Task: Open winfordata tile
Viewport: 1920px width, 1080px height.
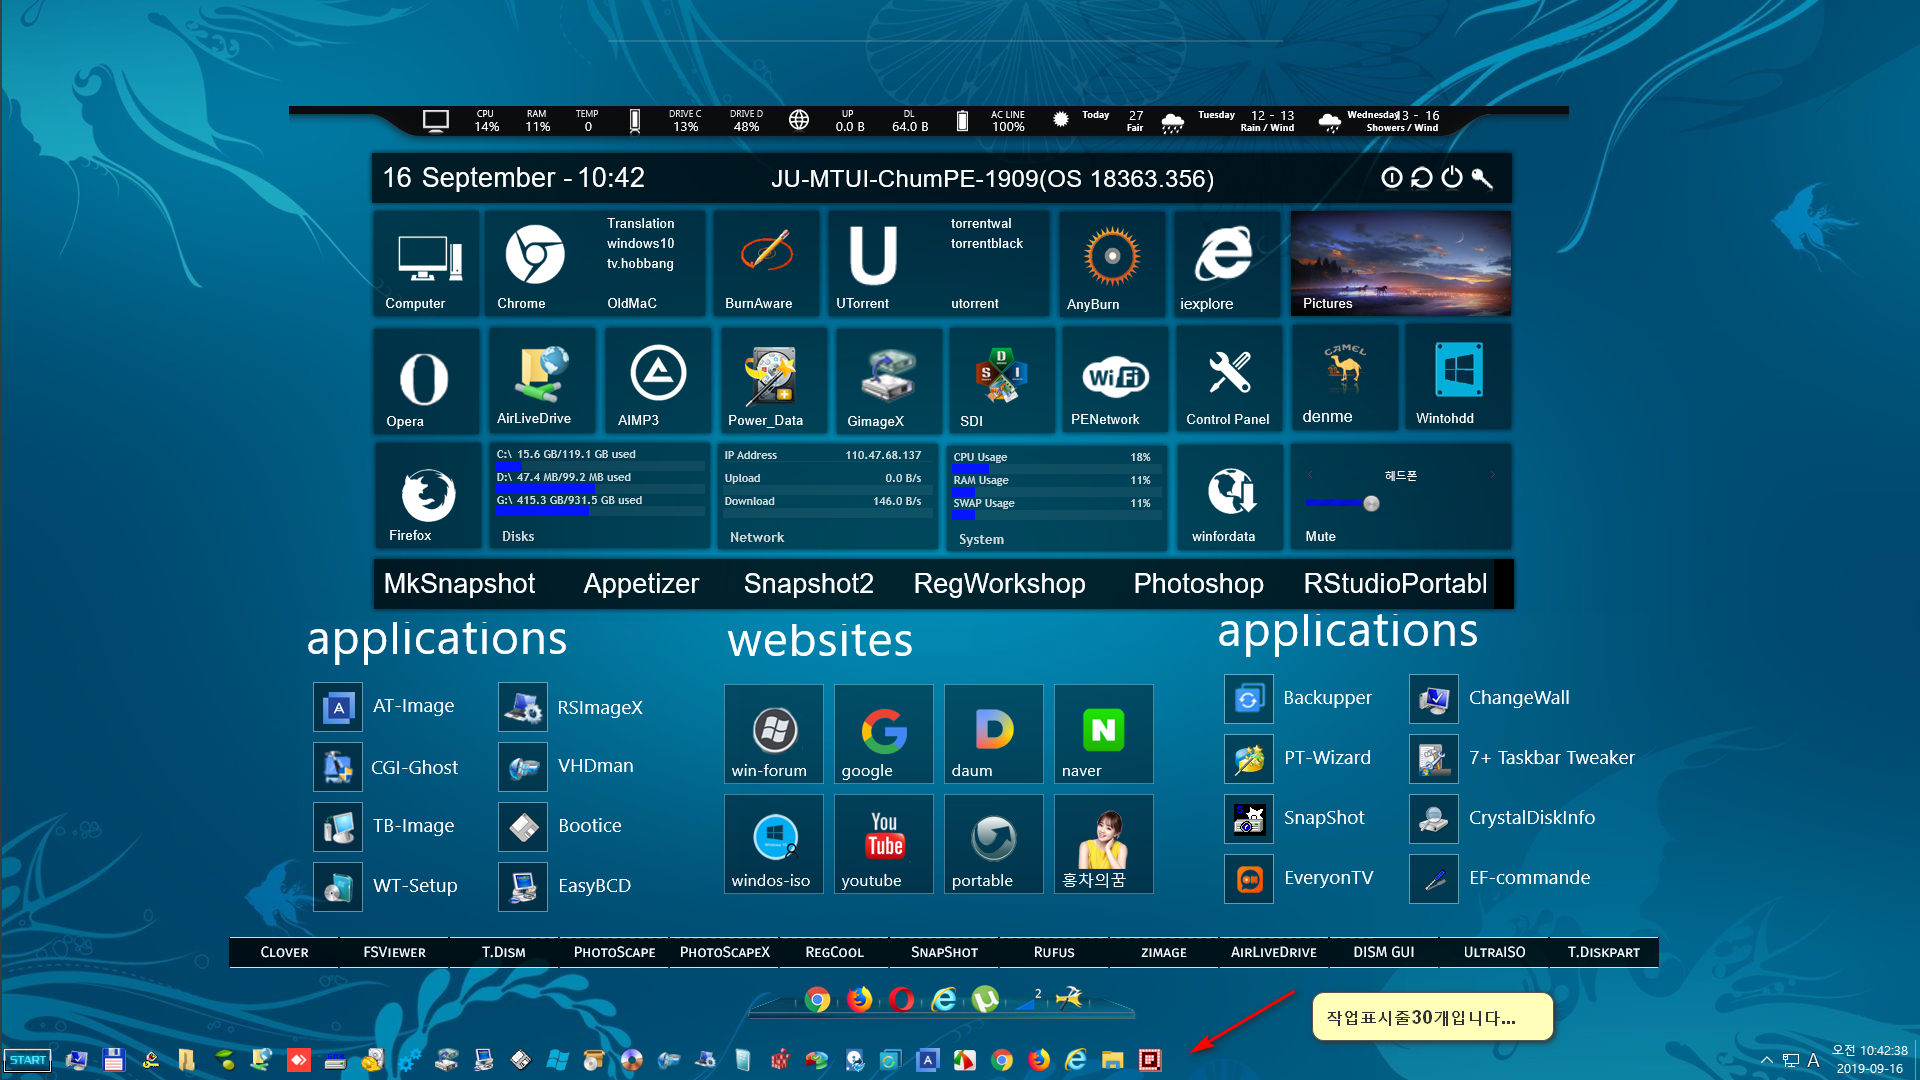Action: pos(1230,497)
